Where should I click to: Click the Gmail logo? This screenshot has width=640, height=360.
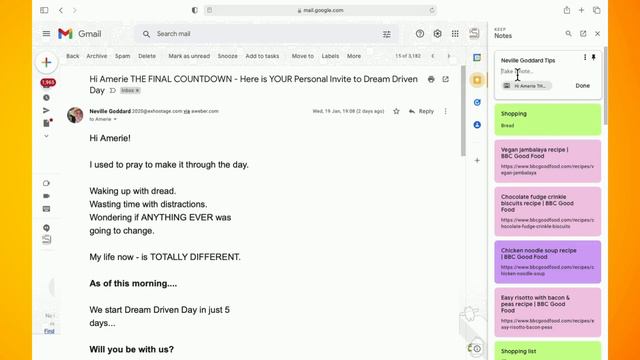click(80, 34)
